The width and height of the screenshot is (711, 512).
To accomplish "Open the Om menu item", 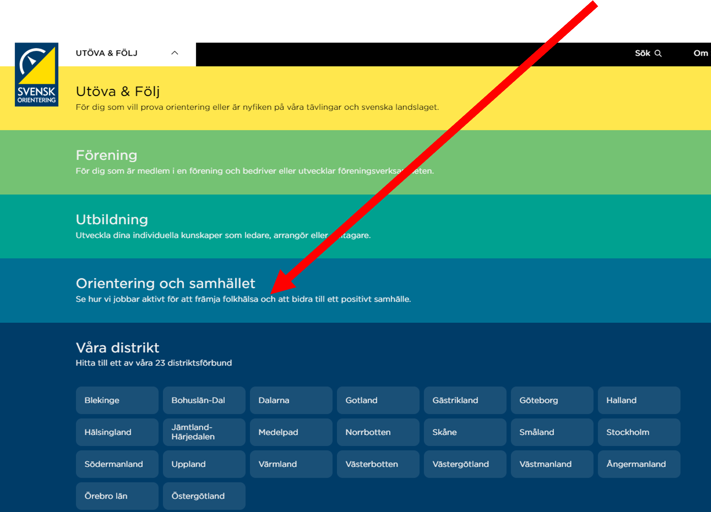I will [x=701, y=53].
